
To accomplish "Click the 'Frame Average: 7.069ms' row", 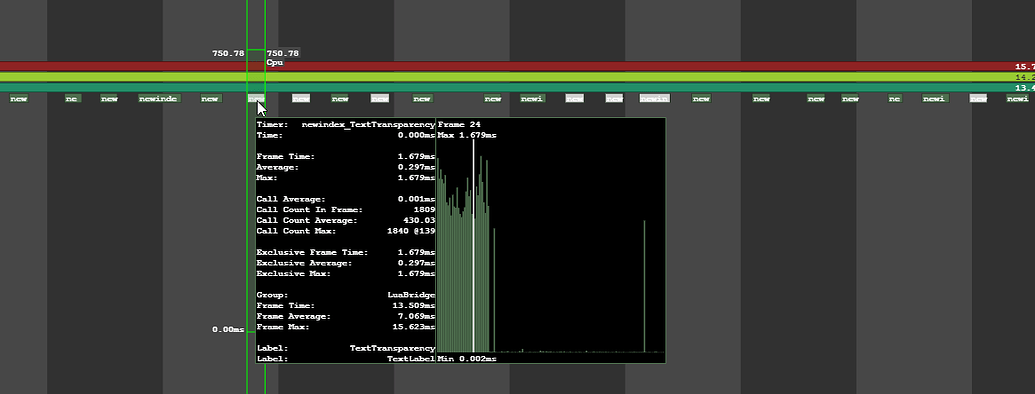I will 346,316.
